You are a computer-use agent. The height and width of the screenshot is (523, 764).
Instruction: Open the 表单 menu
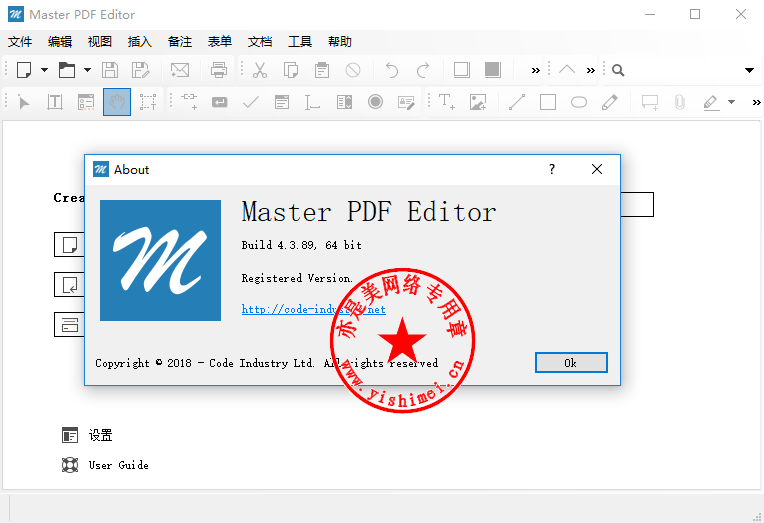tap(220, 42)
